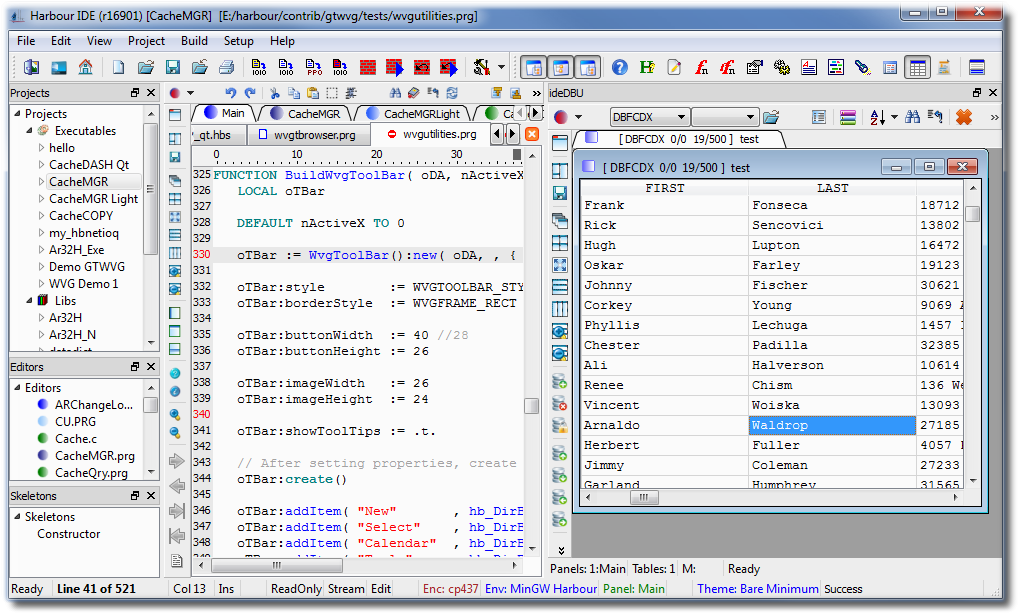This screenshot has height=616, width=1023.
Task: Click the open table folder icon in ideDBU
Action: point(771,117)
